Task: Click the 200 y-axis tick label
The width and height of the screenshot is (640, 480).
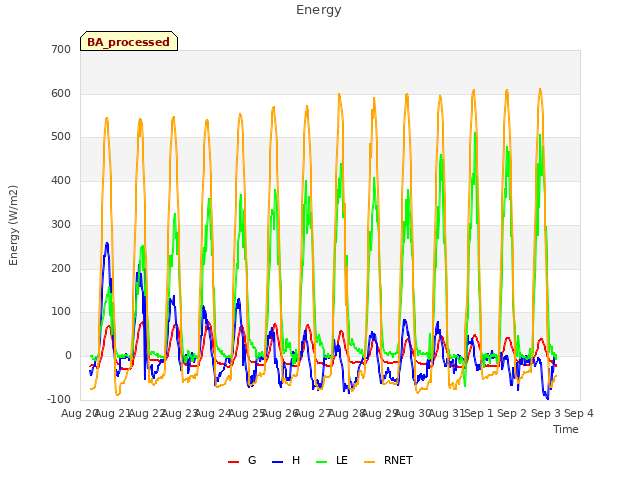Action: click(x=61, y=269)
